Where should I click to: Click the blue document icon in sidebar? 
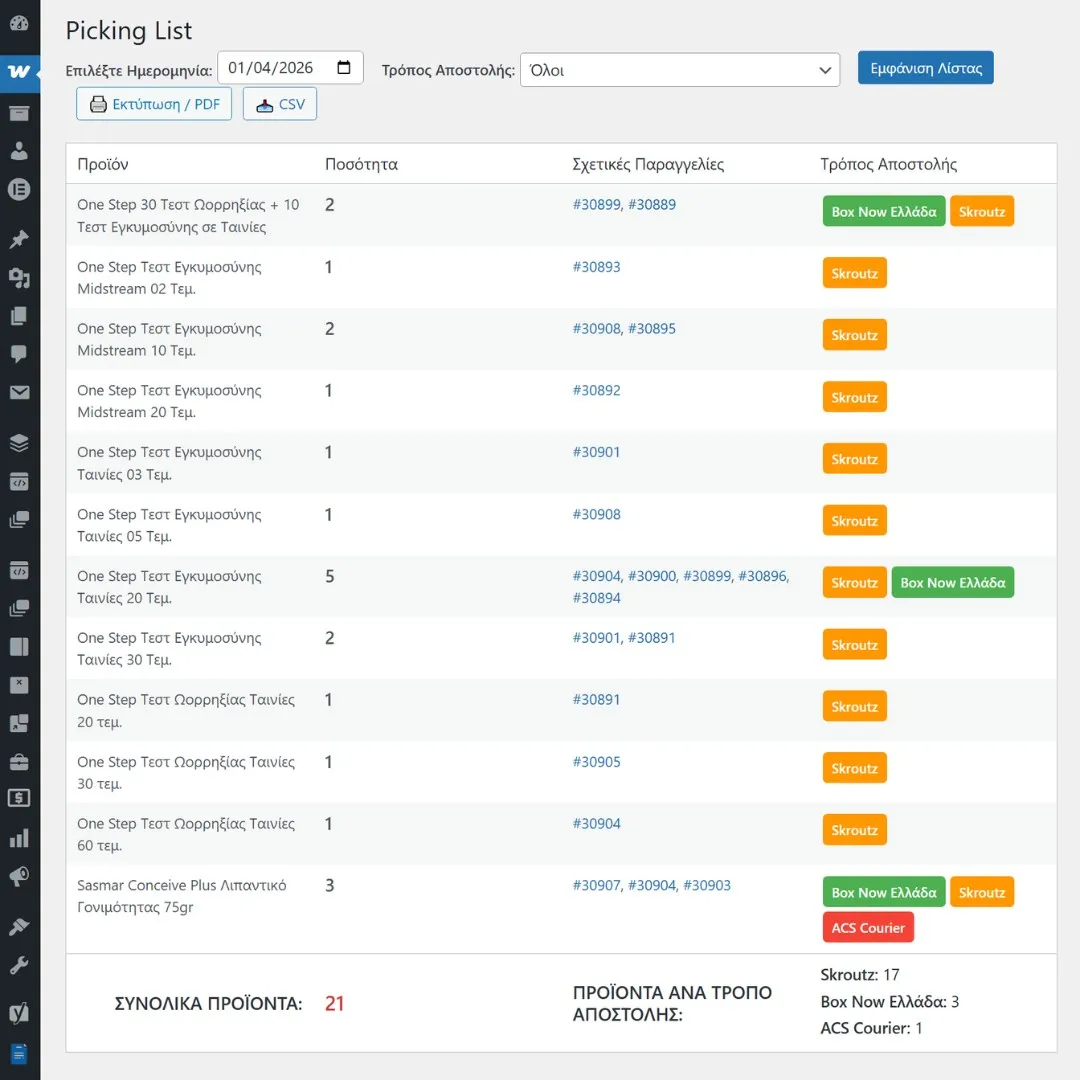pyautogui.click(x=19, y=1053)
